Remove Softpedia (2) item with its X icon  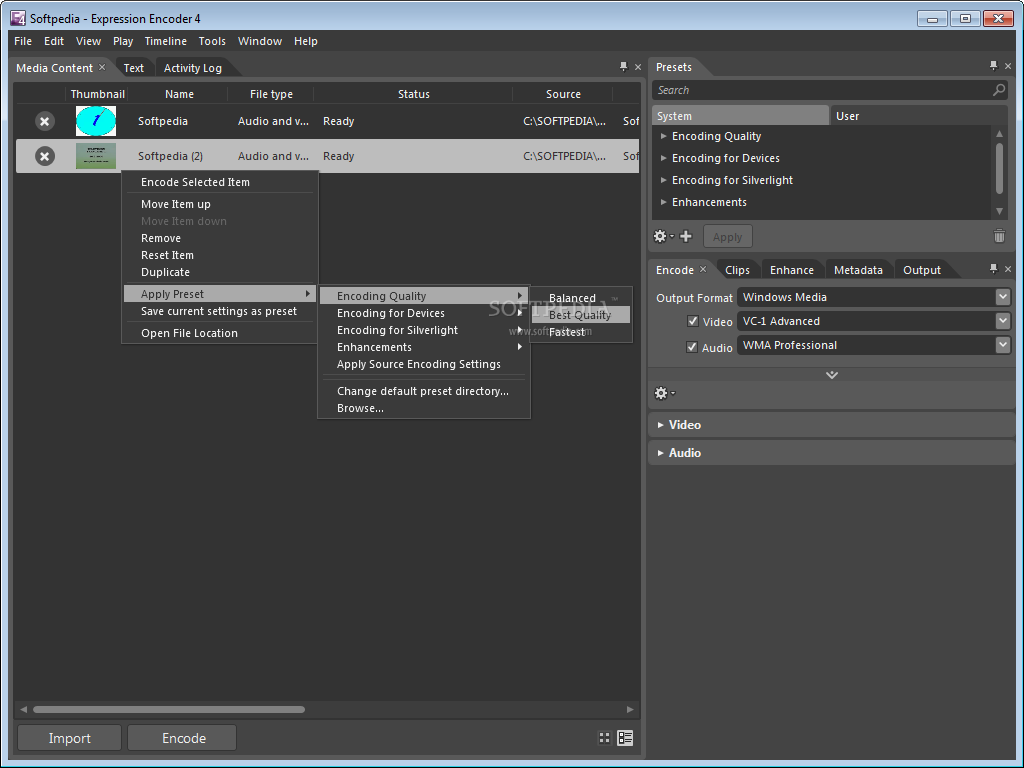(44, 157)
